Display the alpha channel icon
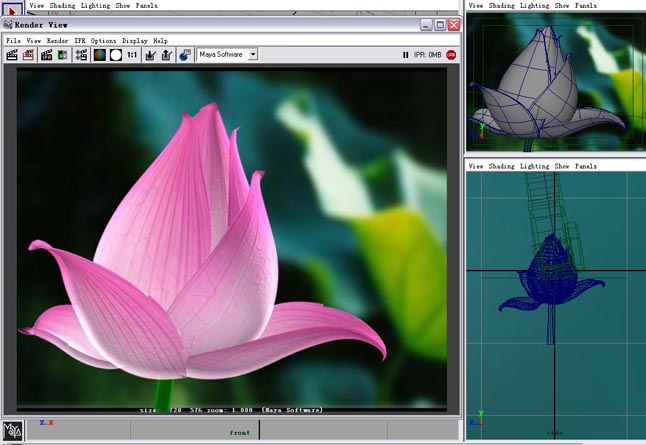646x445 pixels. (x=116, y=55)
